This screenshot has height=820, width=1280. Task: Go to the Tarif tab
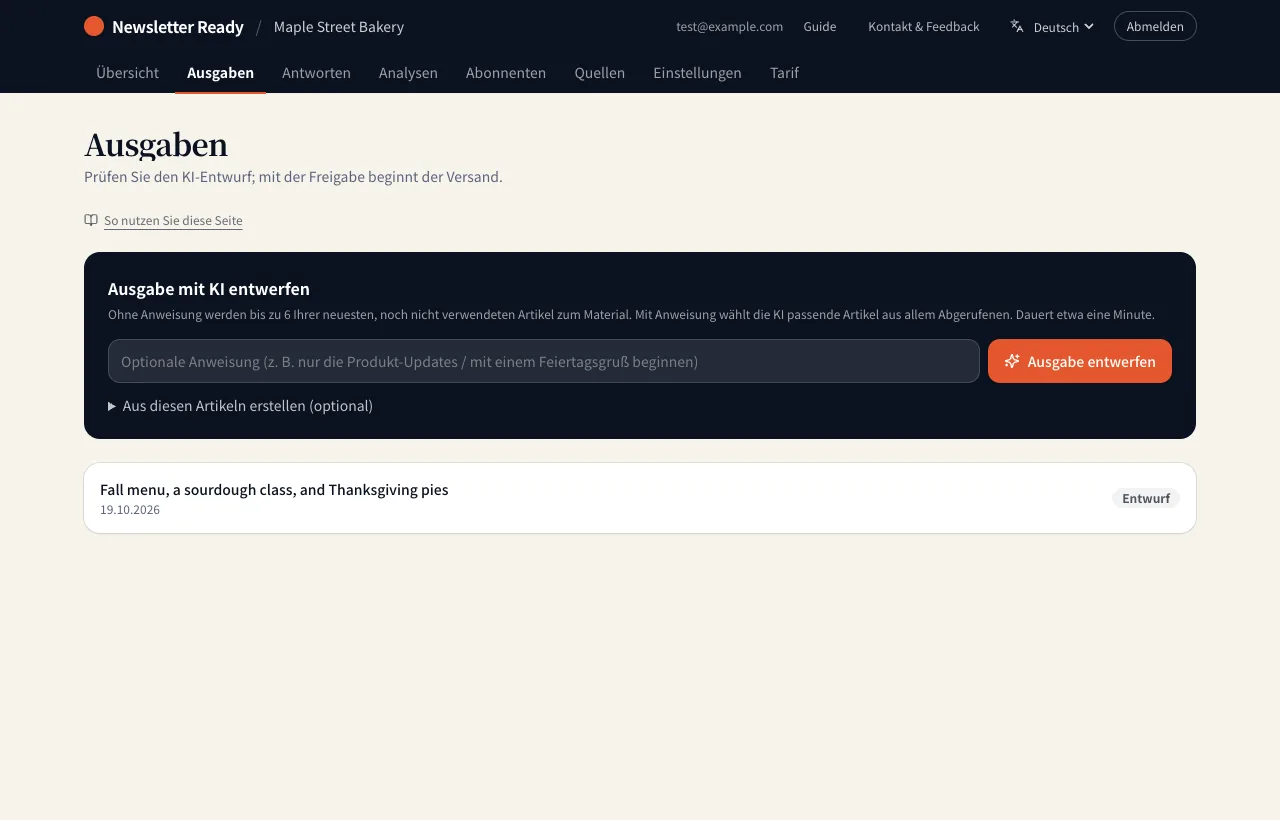pos(784,73)
